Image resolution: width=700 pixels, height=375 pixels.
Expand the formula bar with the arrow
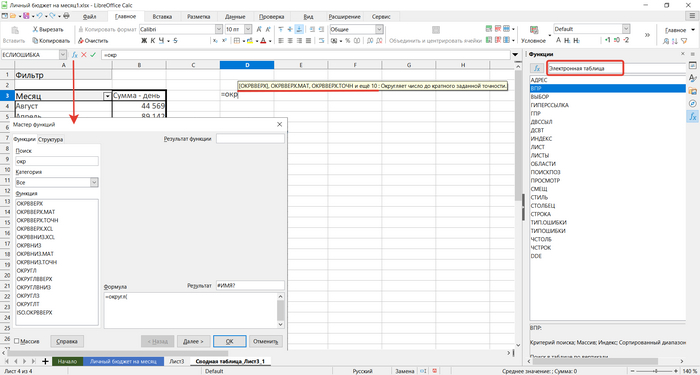[516, 54]
